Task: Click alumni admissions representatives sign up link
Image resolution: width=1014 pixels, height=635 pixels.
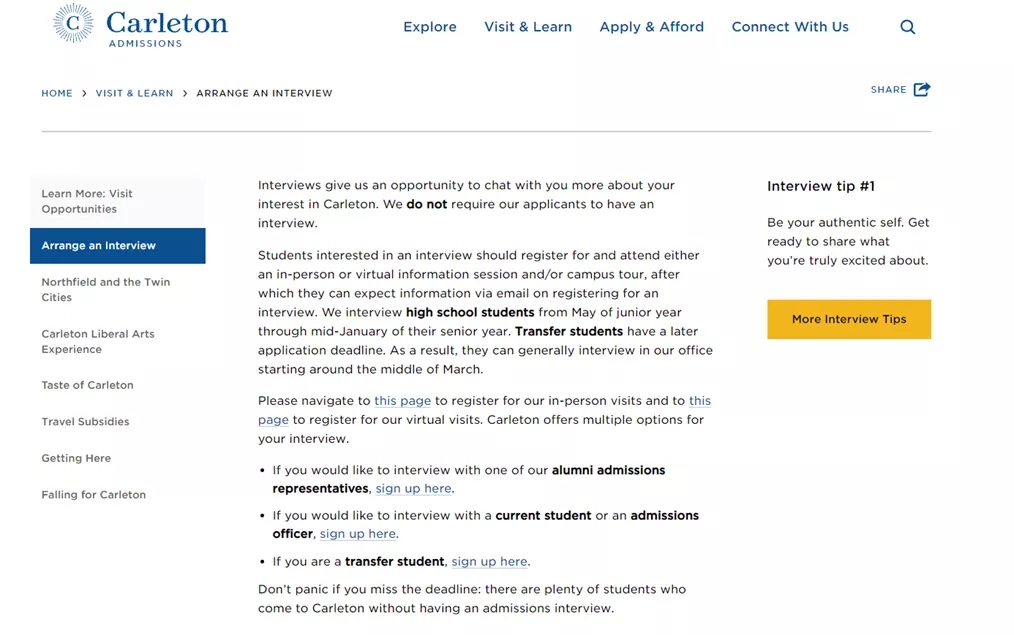Action: (x=413, y=489)
